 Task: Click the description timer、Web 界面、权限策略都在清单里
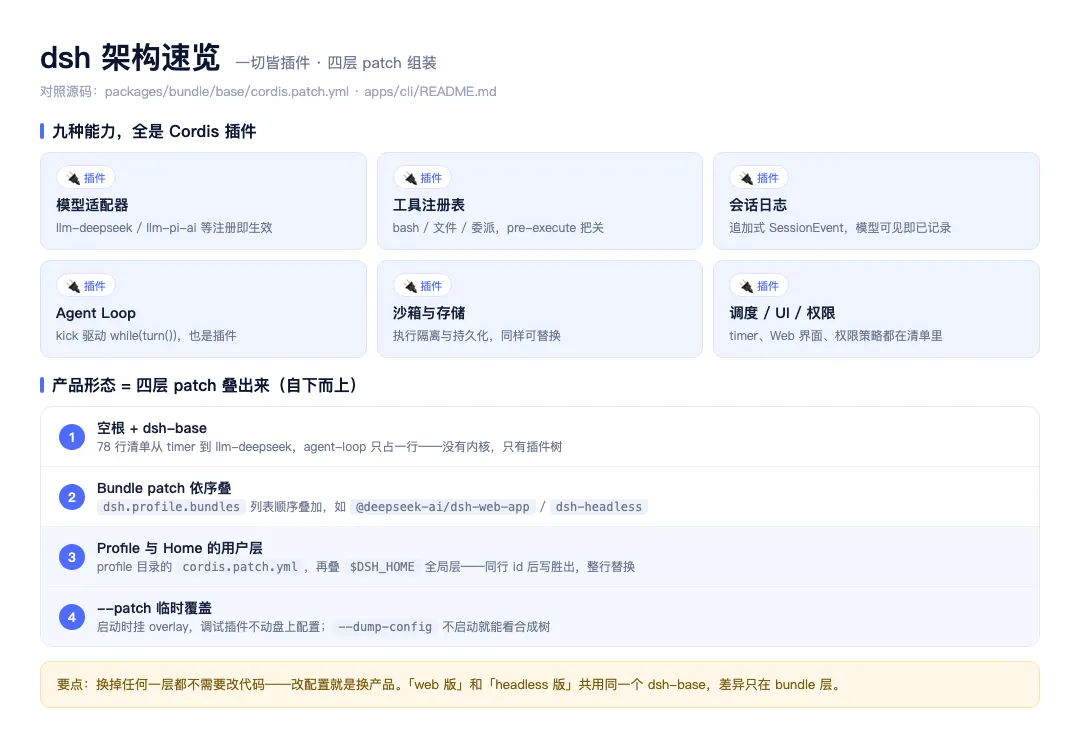pyautogui.click(x=835, y=336)
